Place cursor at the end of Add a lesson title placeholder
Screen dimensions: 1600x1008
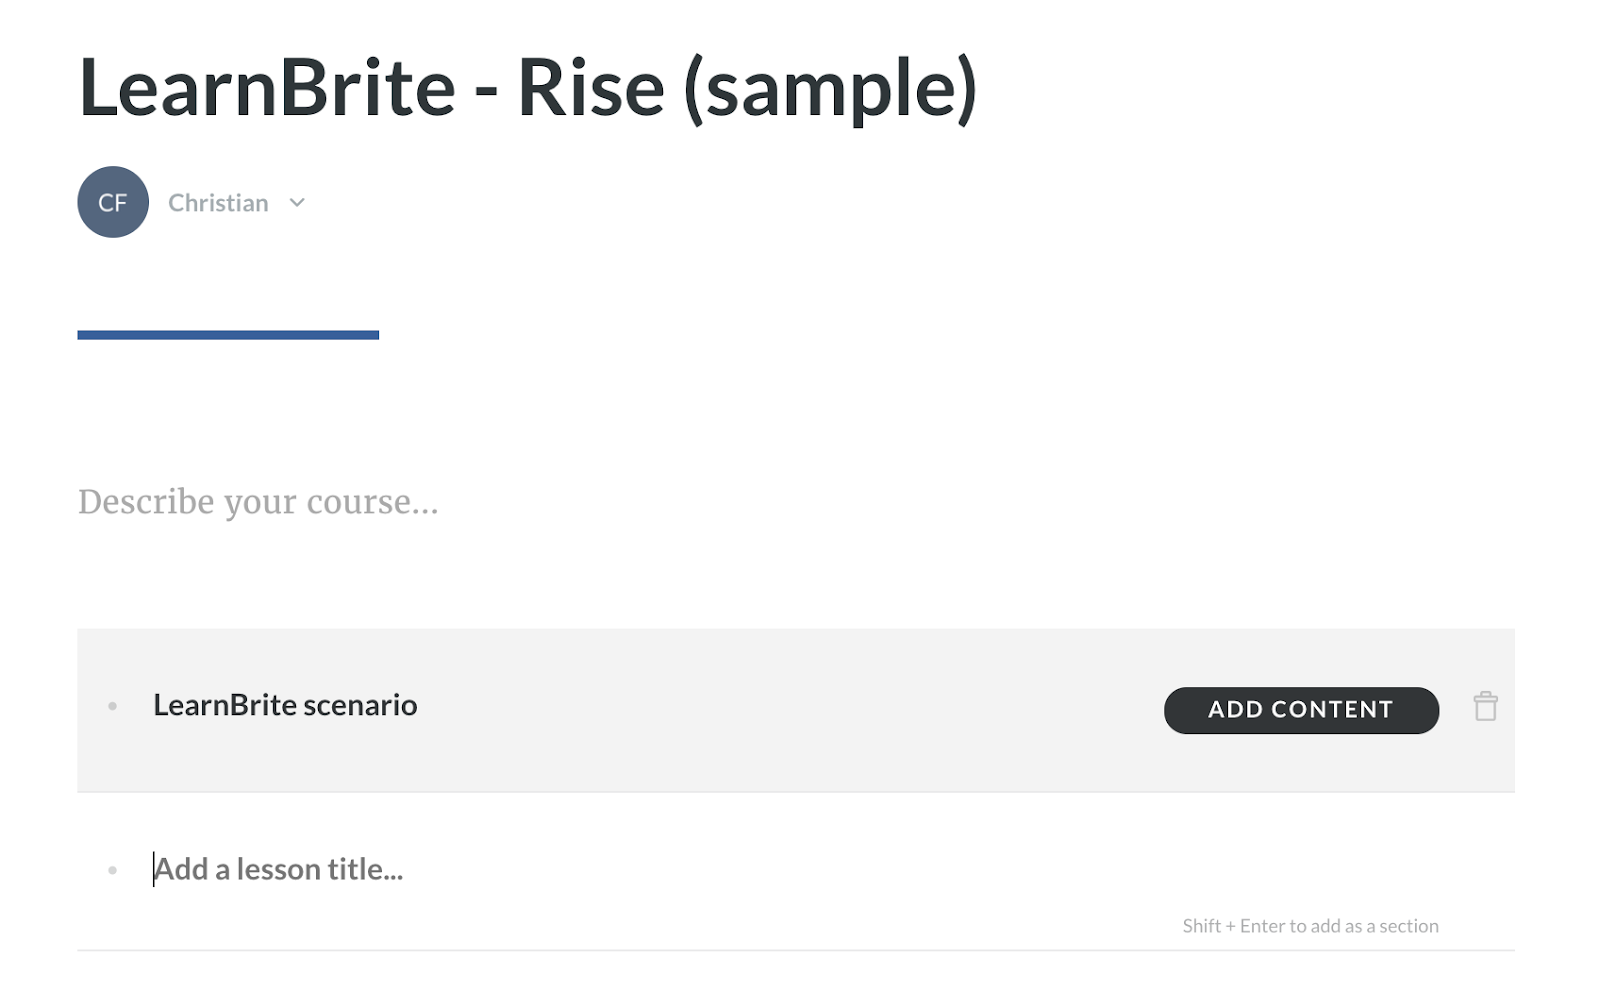(x=404, y=869)
